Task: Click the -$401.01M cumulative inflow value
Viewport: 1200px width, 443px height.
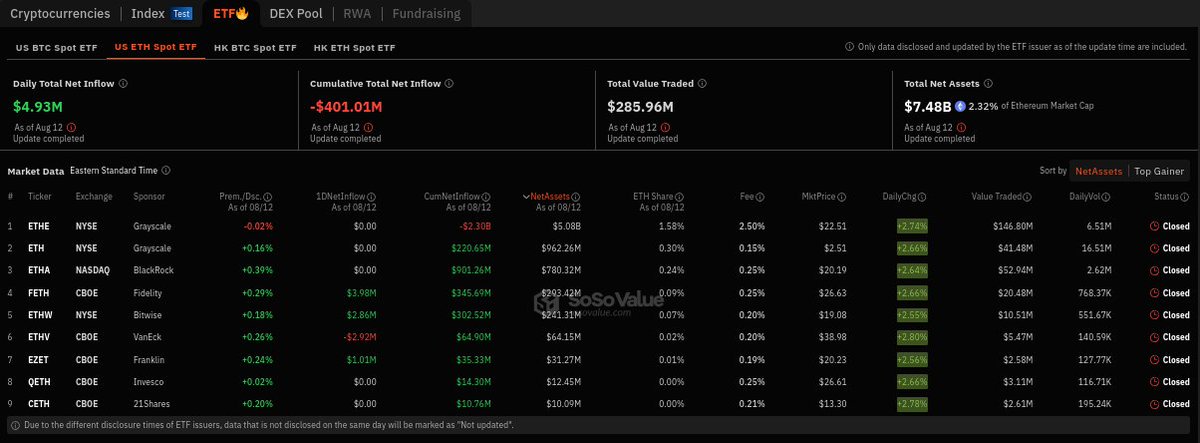Action: (x=346, y=106)
